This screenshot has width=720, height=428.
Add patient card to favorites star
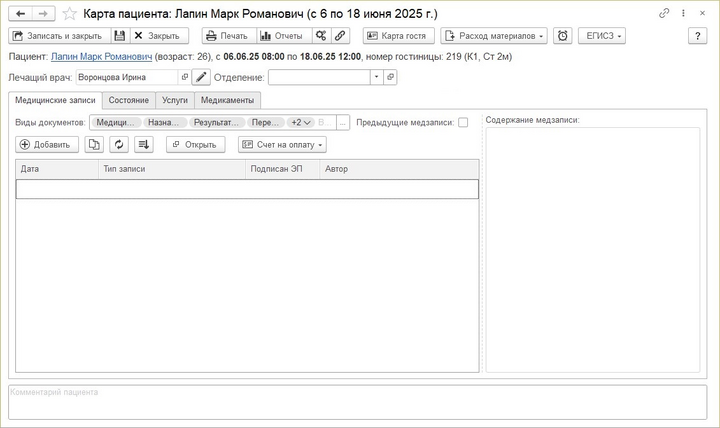pyautogui.click(x=69, y=14)
